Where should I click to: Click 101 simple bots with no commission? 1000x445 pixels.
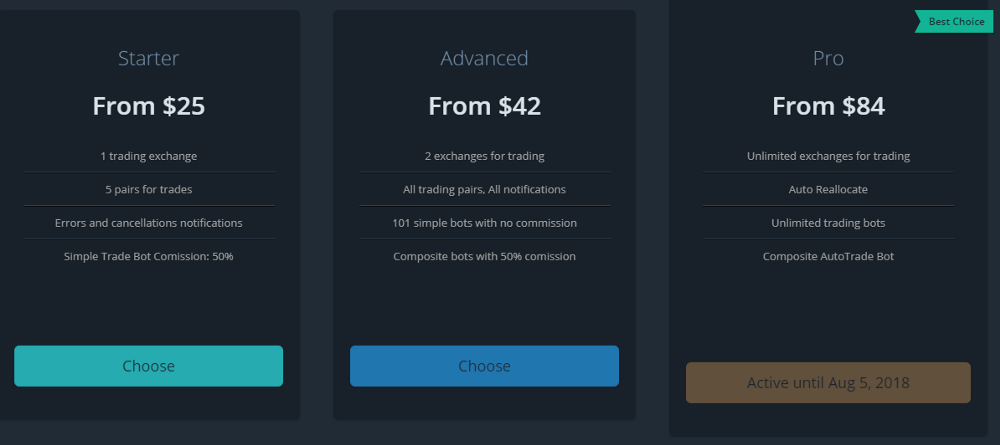coord(485,223)
